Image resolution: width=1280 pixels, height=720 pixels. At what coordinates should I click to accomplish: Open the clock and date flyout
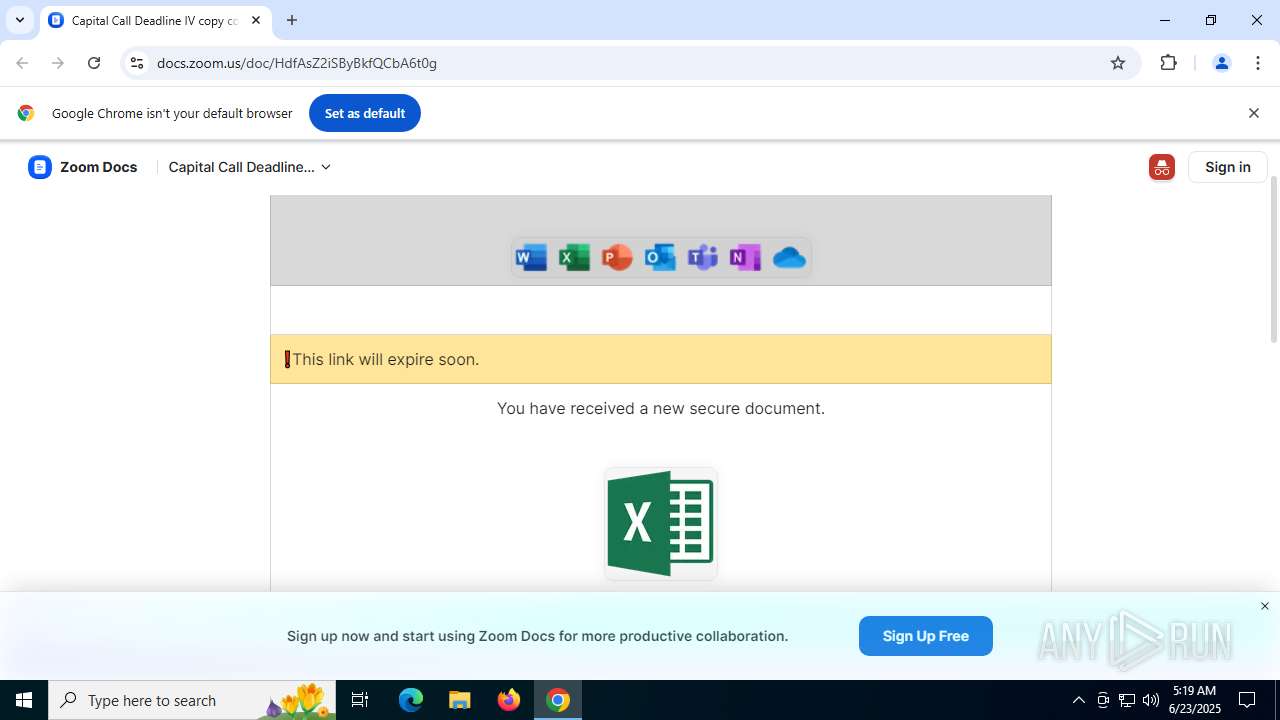point(1194,700)
